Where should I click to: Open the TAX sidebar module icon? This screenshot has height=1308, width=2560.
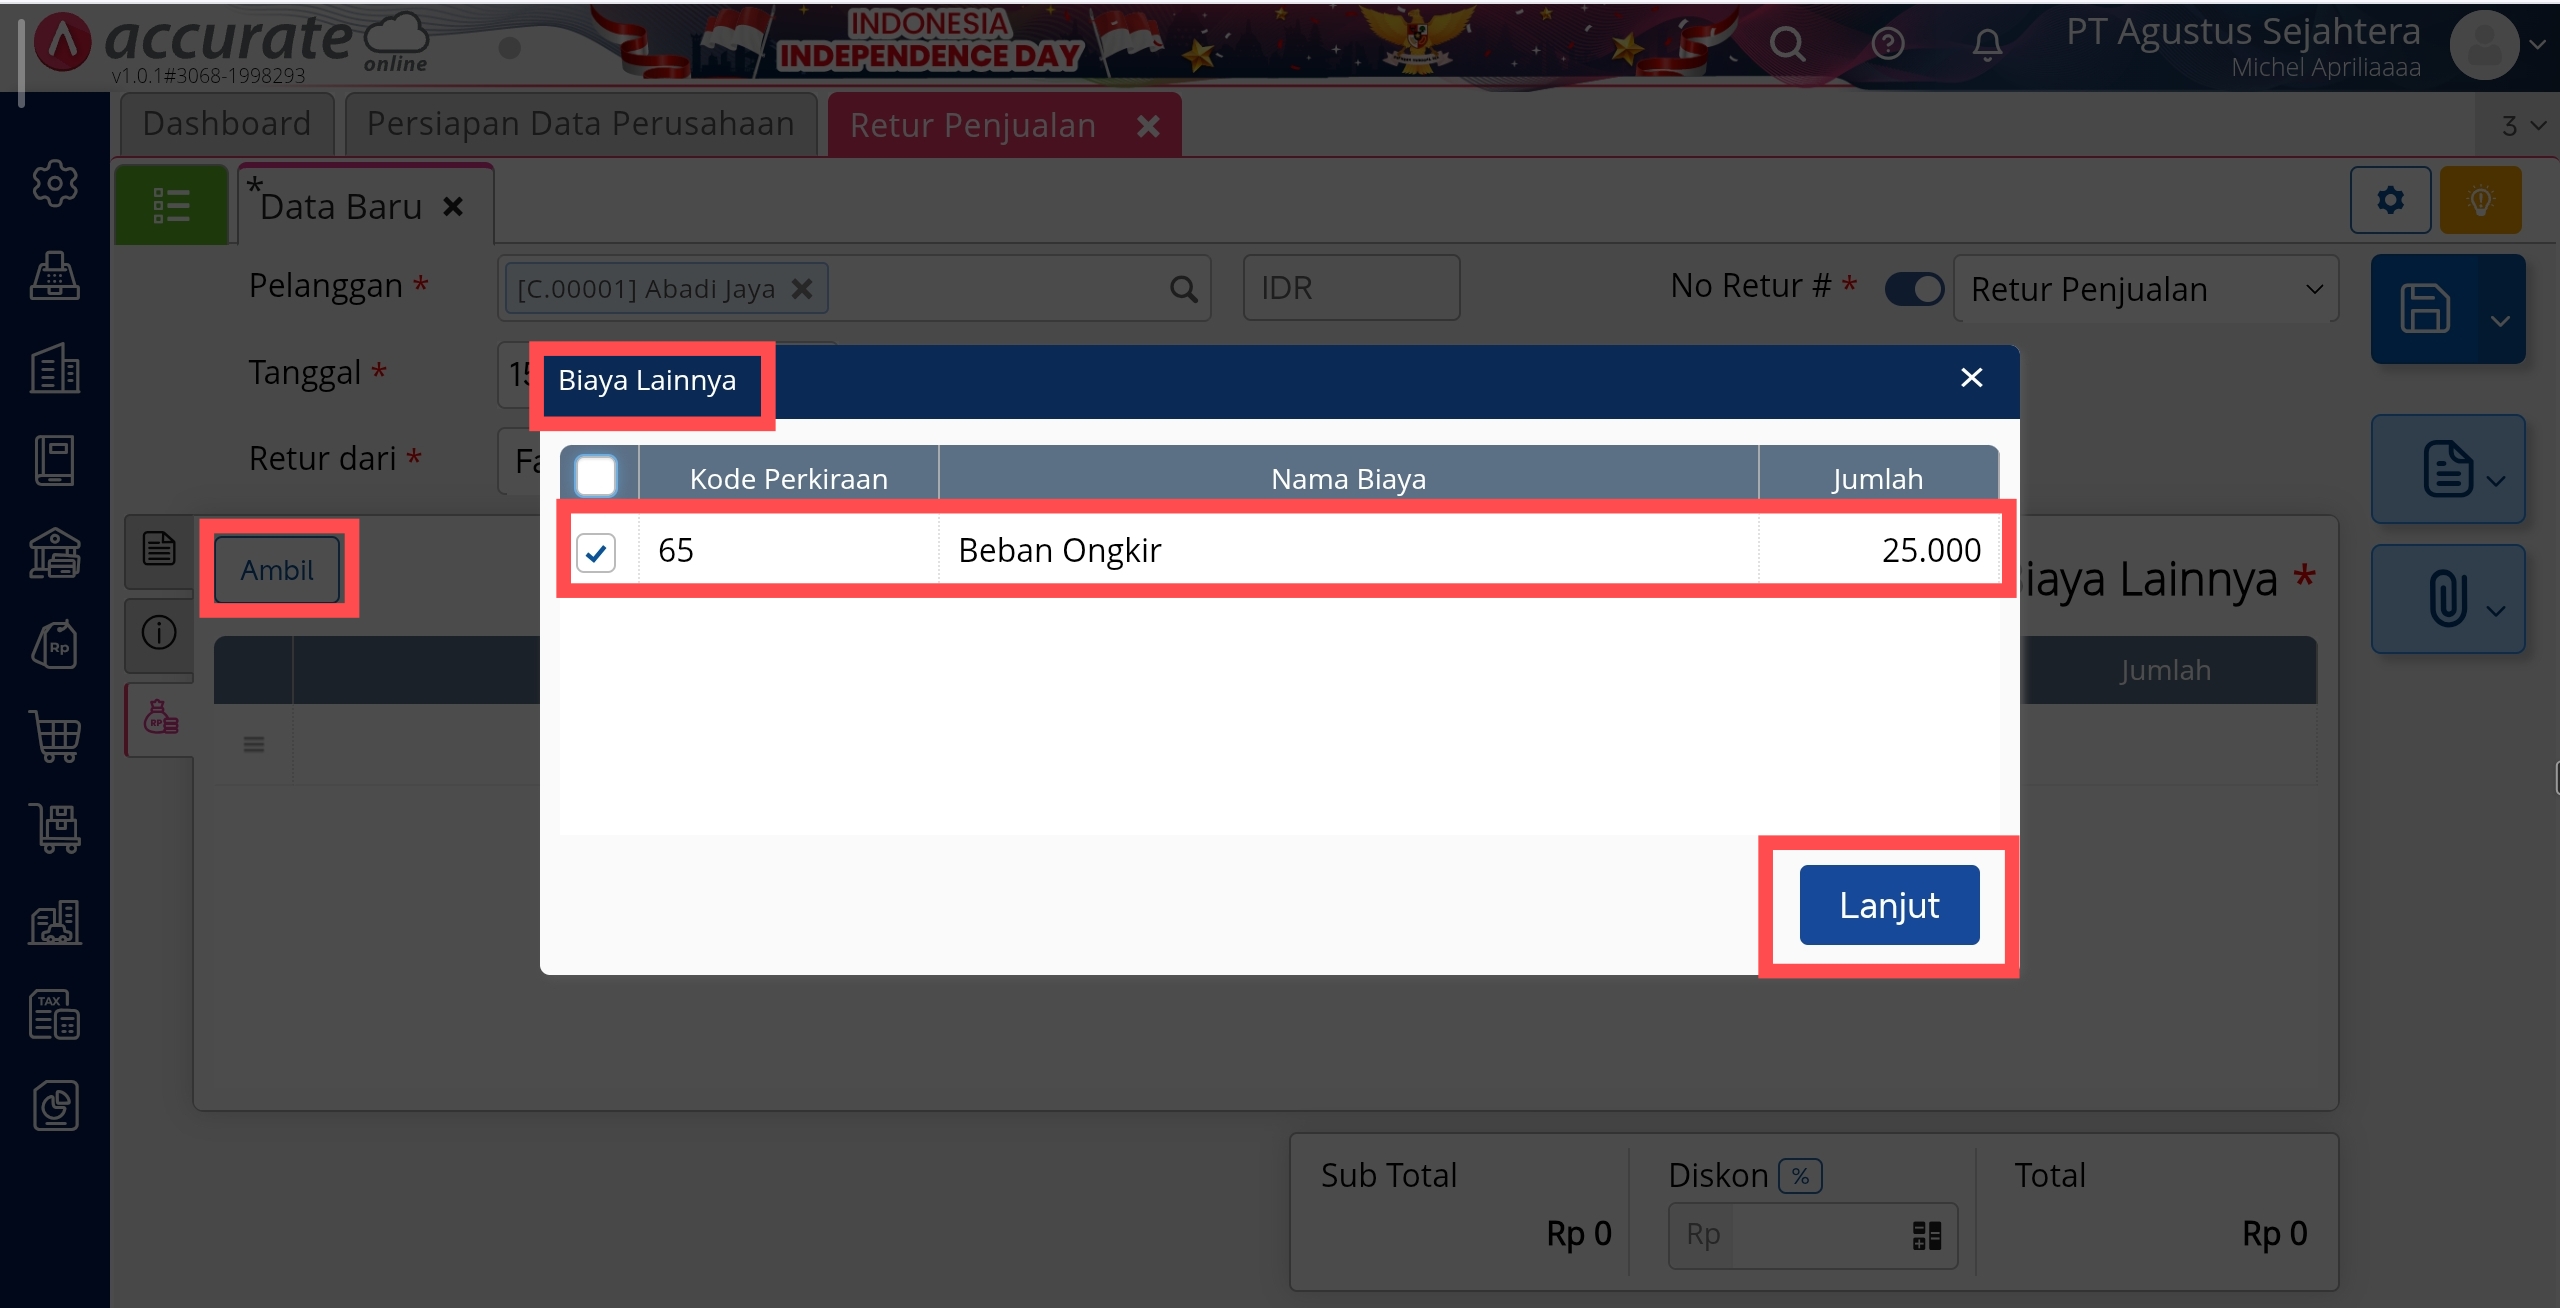[x=55, y=1014]
